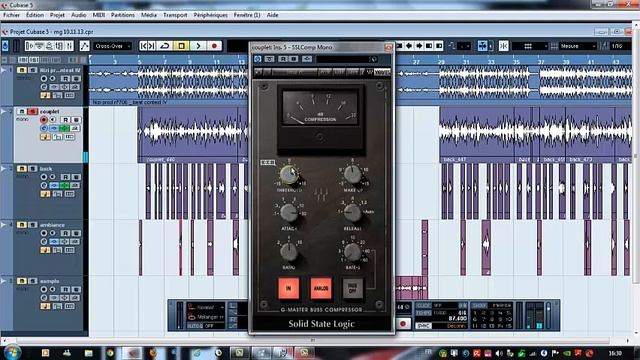Click the Rate-S knob on compressor
Viewport: 640px width, 360px height.
352,253
